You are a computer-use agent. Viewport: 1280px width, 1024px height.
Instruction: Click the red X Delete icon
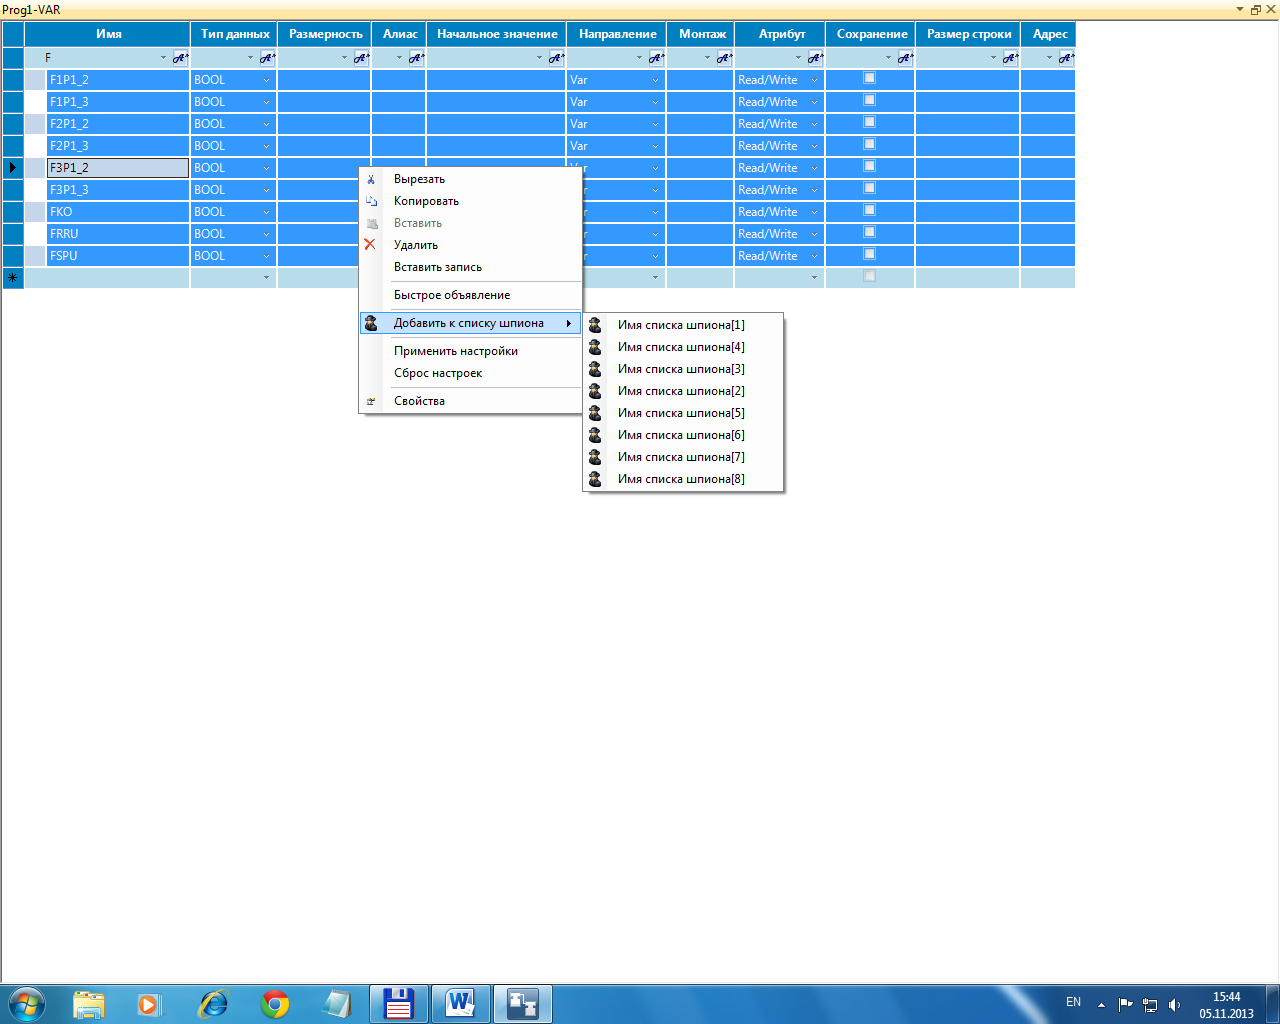tap(370, 244)
